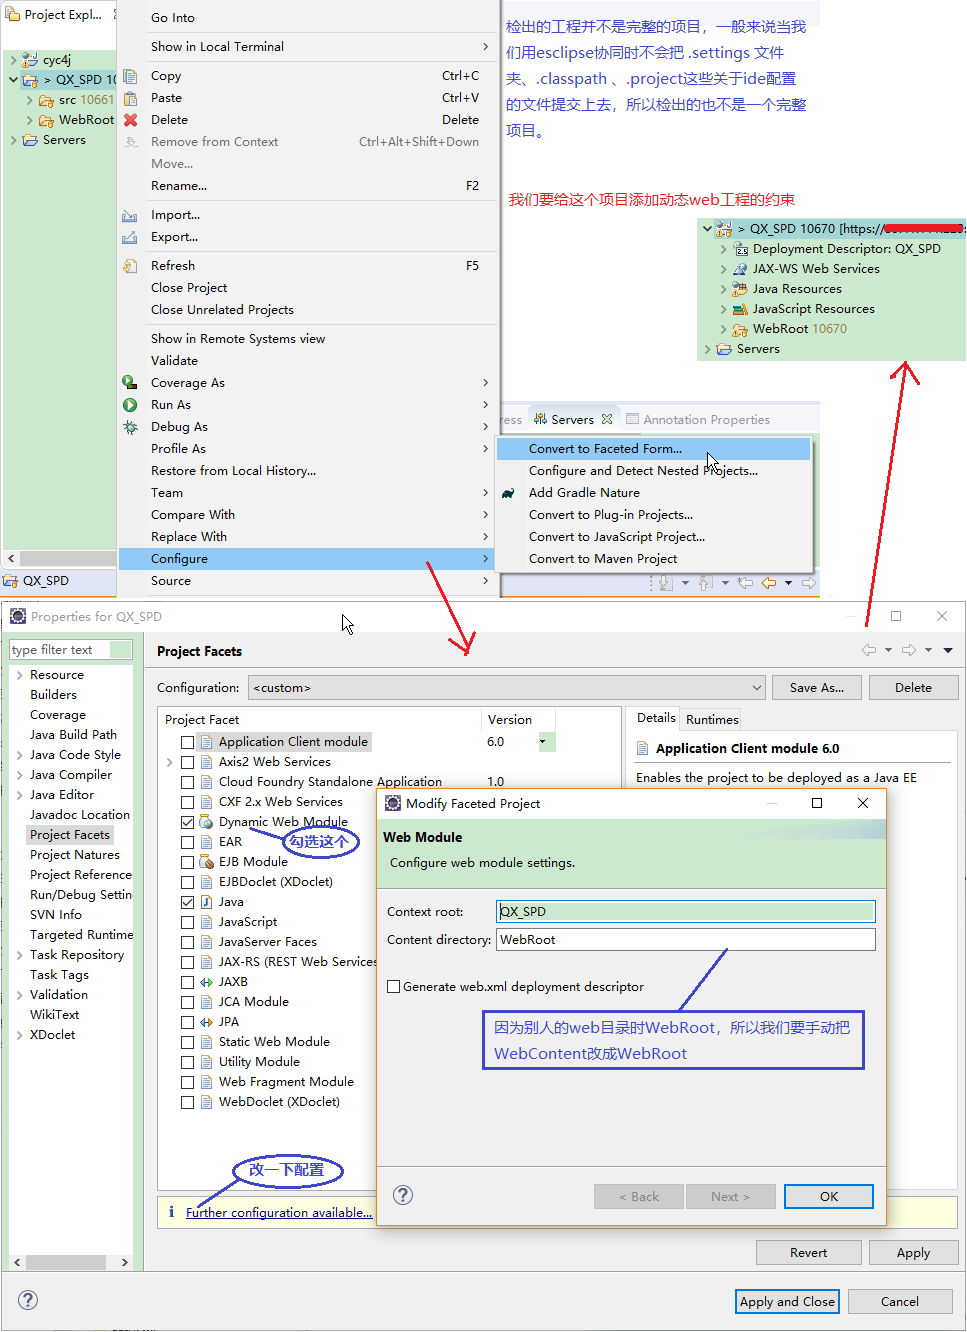The image size is (967, 1332).
Task: Click the Copy icon in the context menu
Action: click(x=130, y=76)
